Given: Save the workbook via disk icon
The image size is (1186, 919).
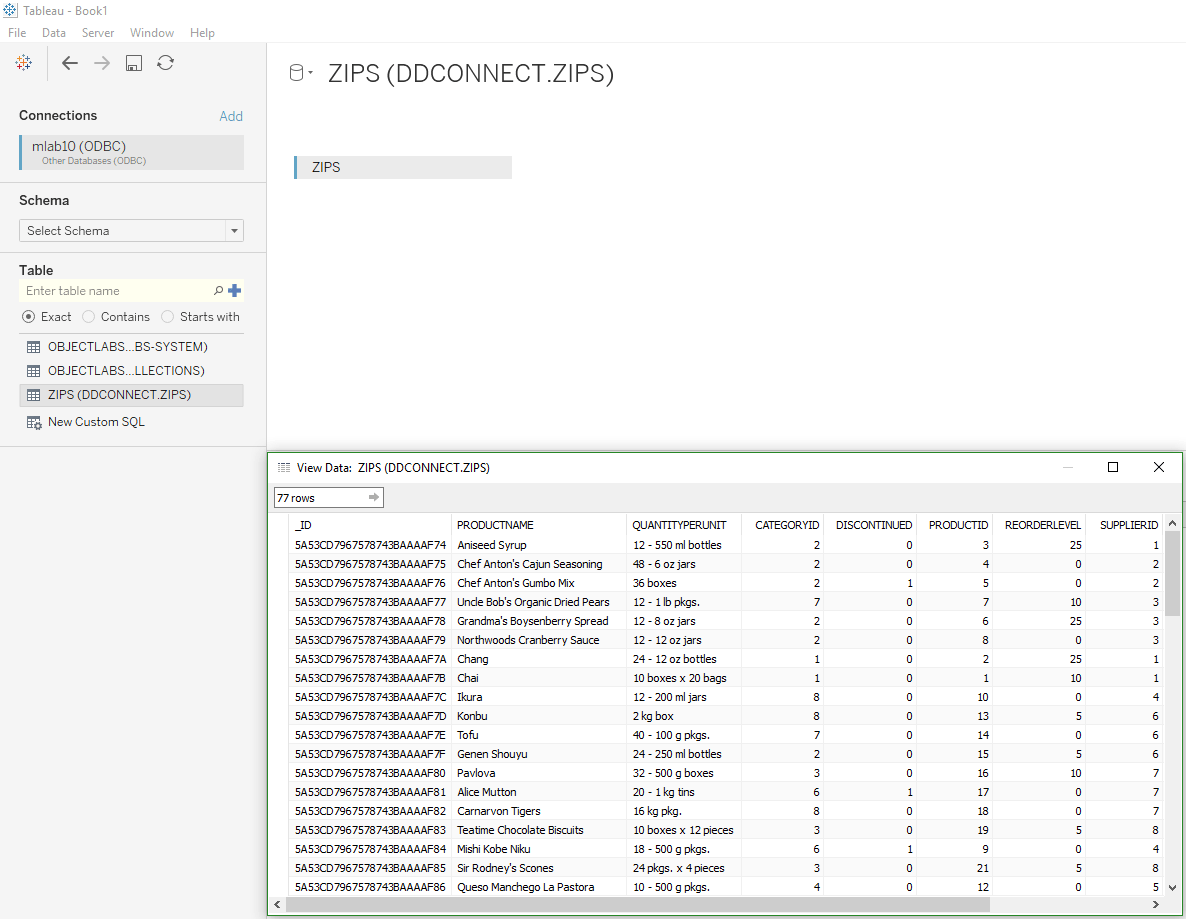Looking at the screenshot, I should (x=134, y=64).
